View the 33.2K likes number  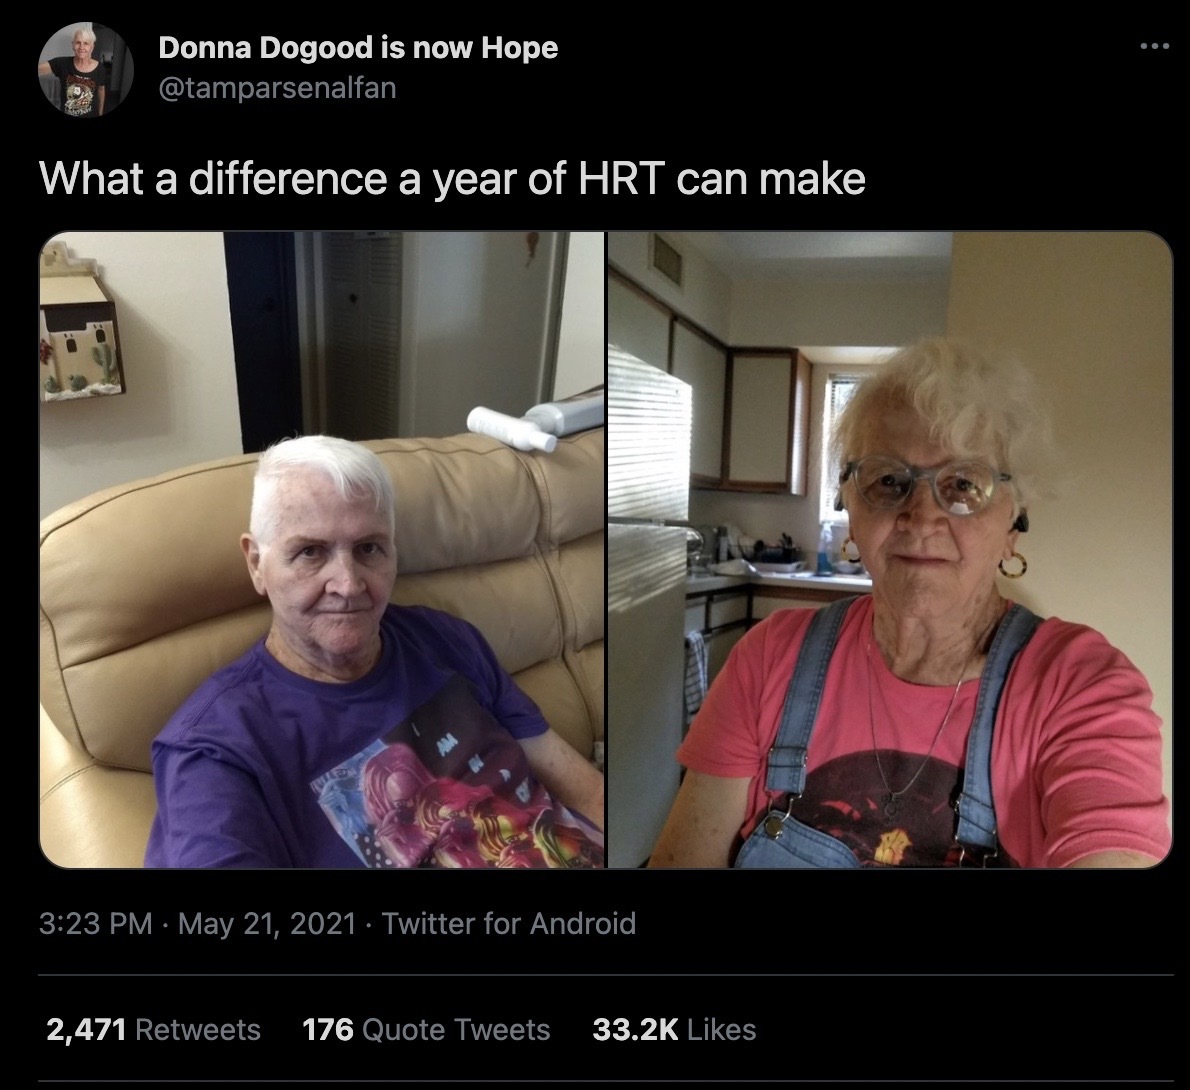click(635, 1030)
